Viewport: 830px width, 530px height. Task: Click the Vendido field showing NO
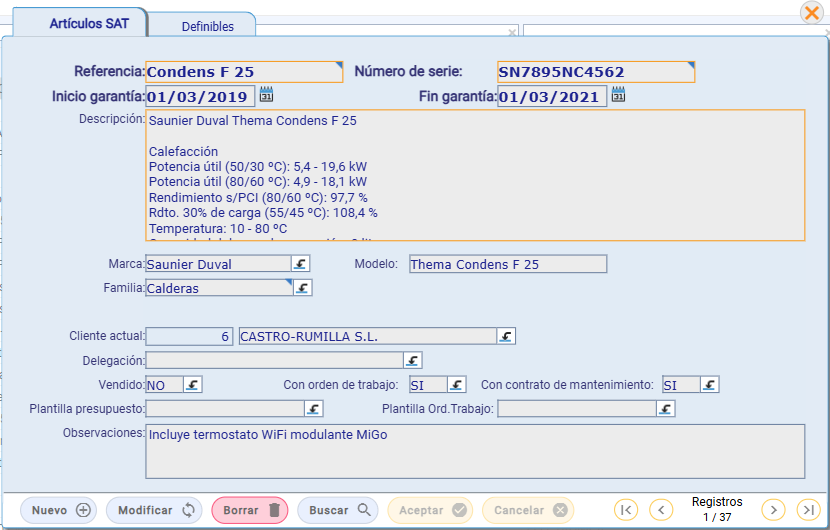(165, 384)
